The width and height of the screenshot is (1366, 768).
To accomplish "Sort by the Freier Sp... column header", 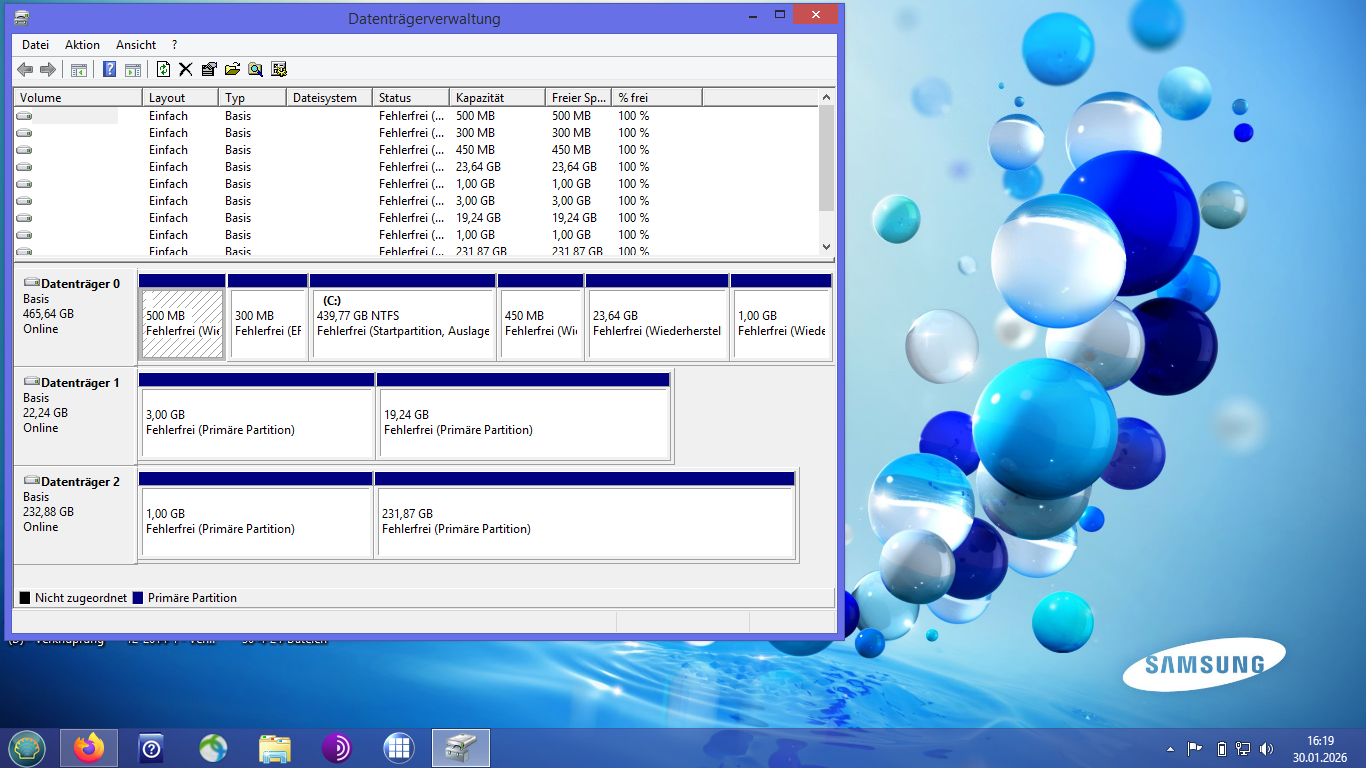I will pos(579,98).
